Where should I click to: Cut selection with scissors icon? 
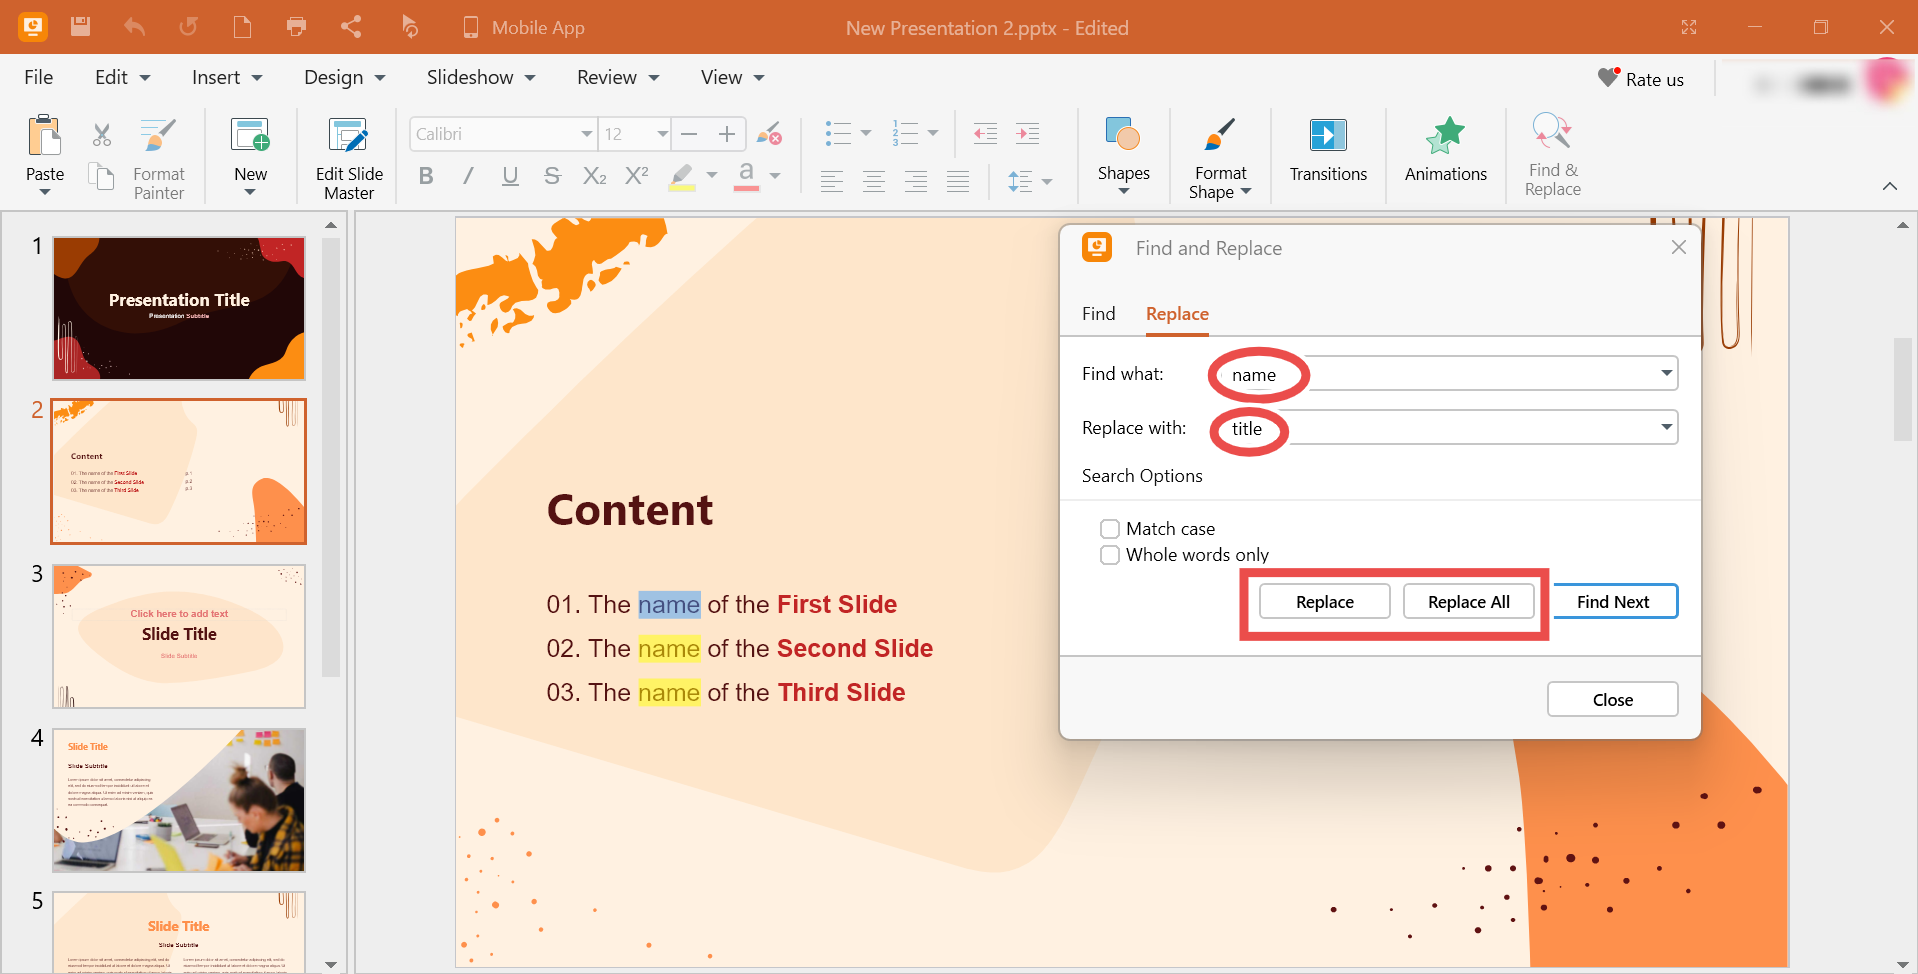tap(102, 134)
